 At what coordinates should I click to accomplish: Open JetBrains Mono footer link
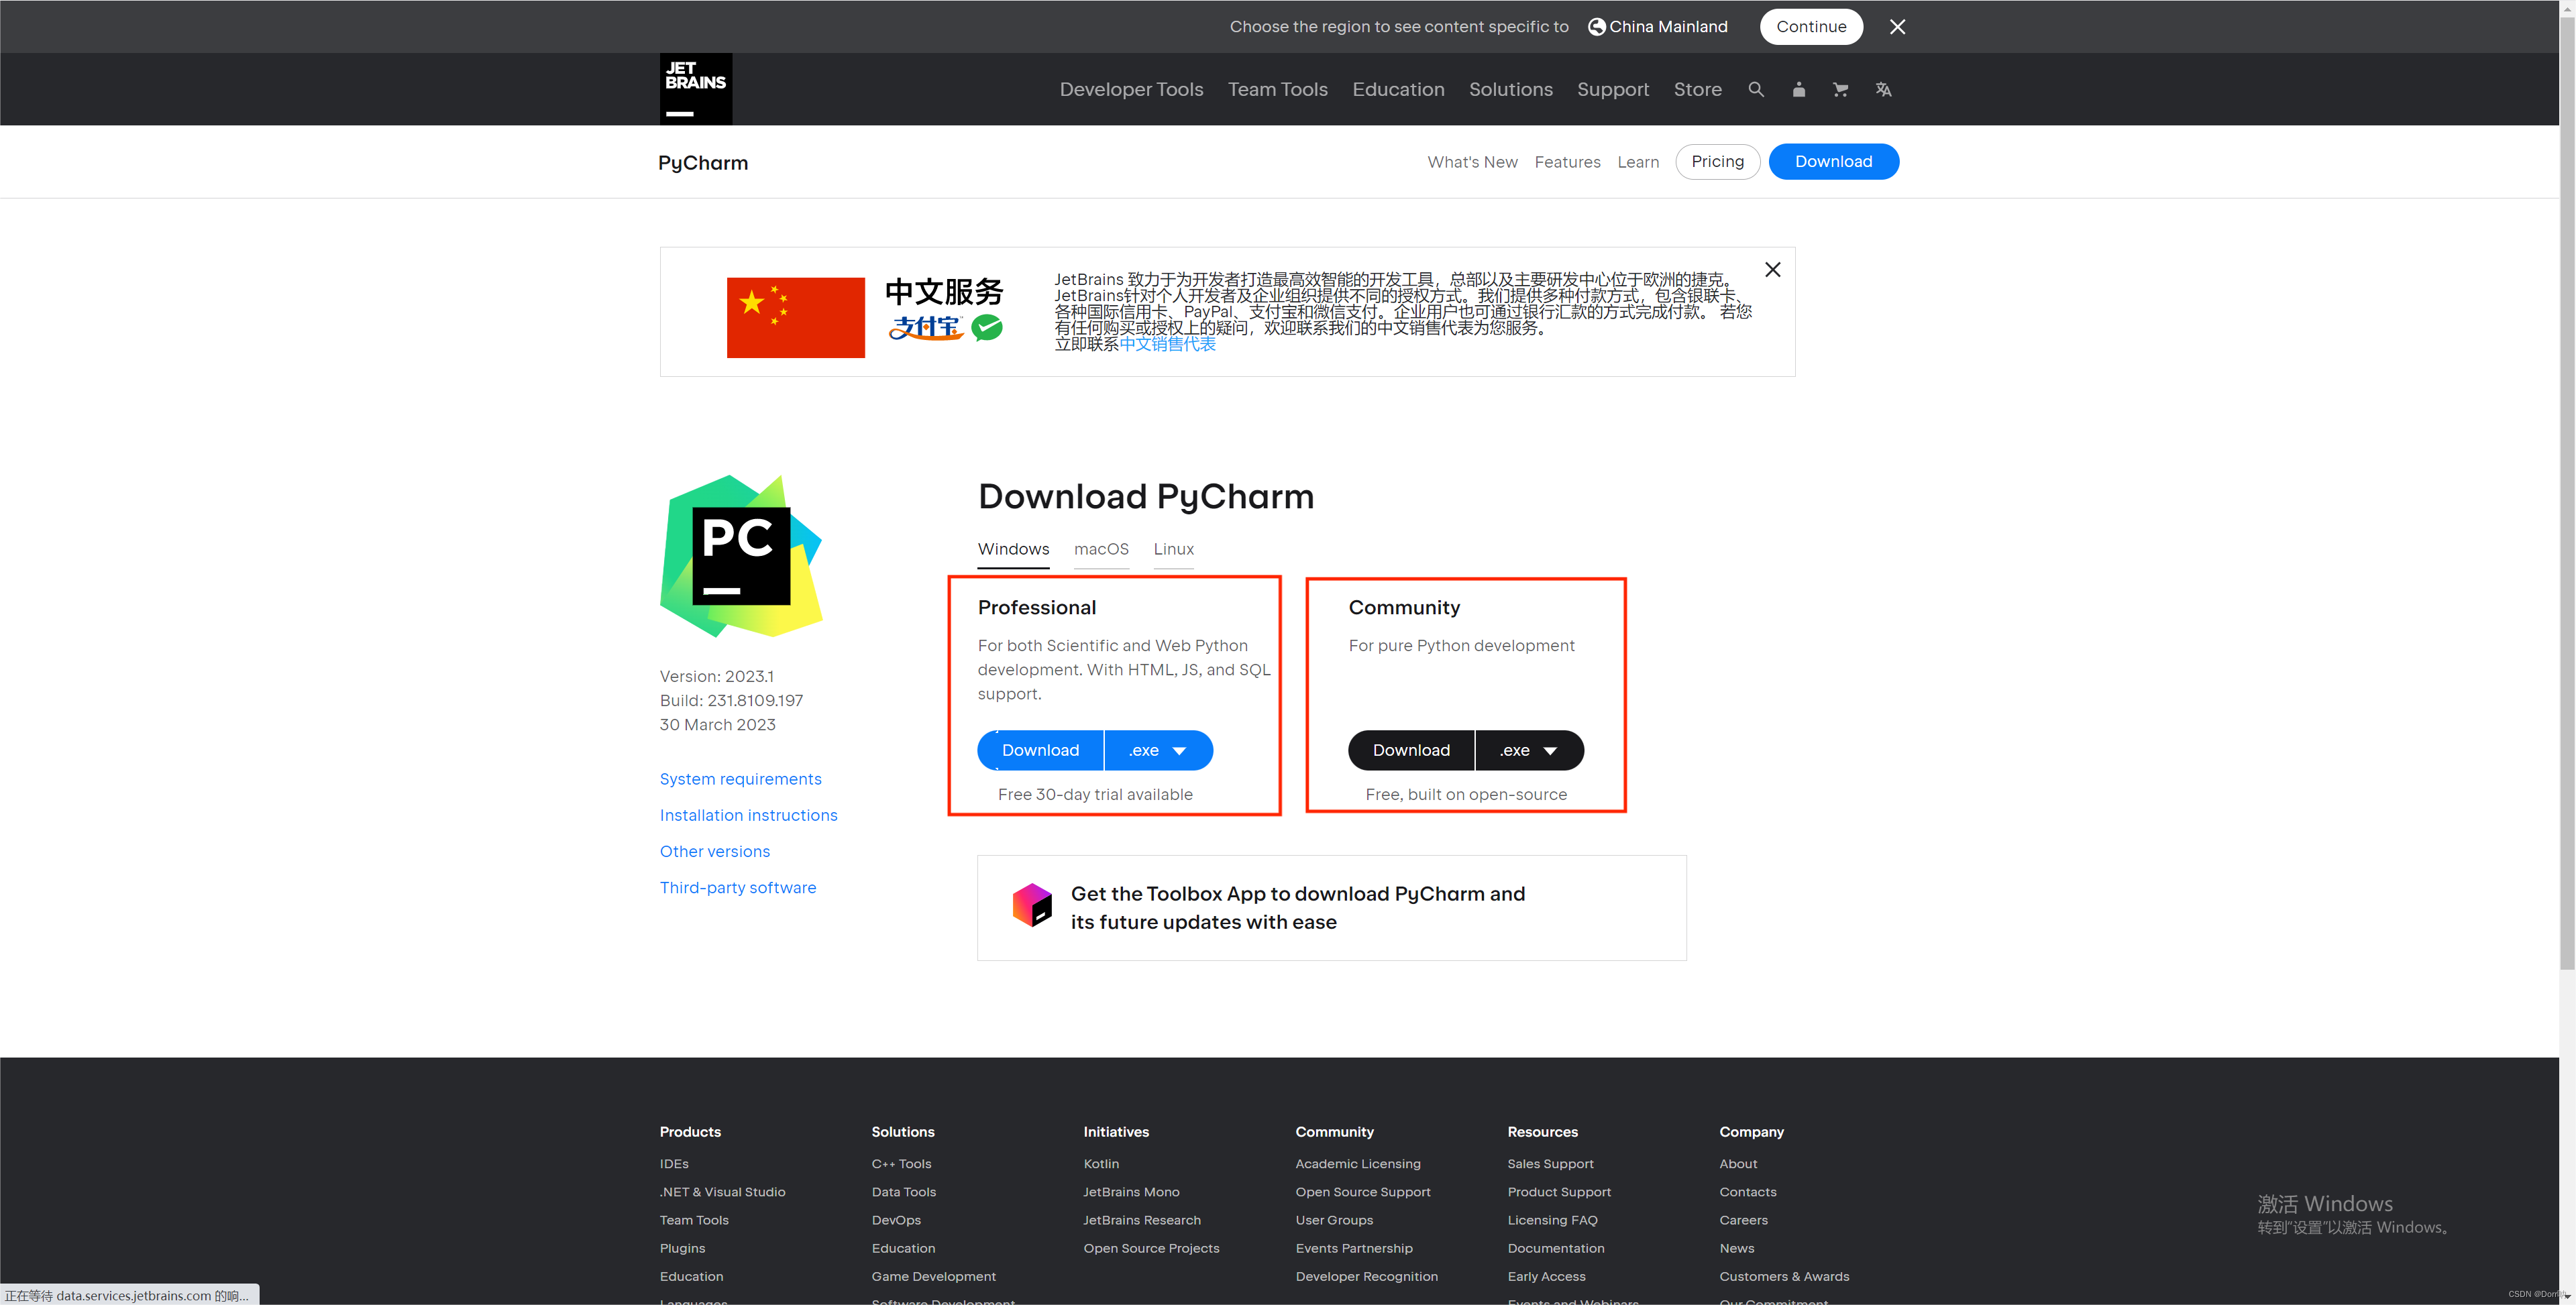click(1131, 1192)
